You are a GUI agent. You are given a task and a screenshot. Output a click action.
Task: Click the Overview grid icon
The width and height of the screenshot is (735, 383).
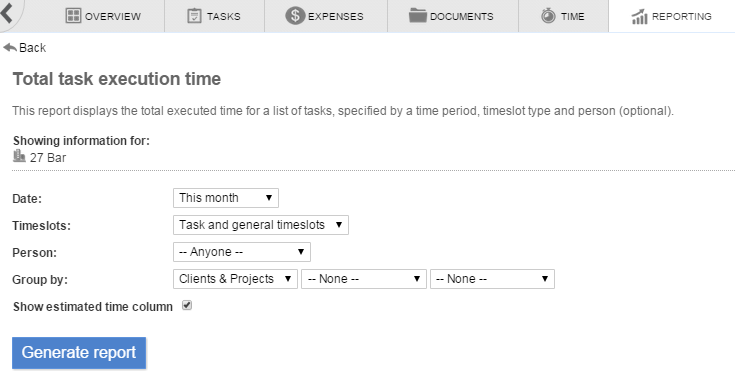[x=73, y=16]
